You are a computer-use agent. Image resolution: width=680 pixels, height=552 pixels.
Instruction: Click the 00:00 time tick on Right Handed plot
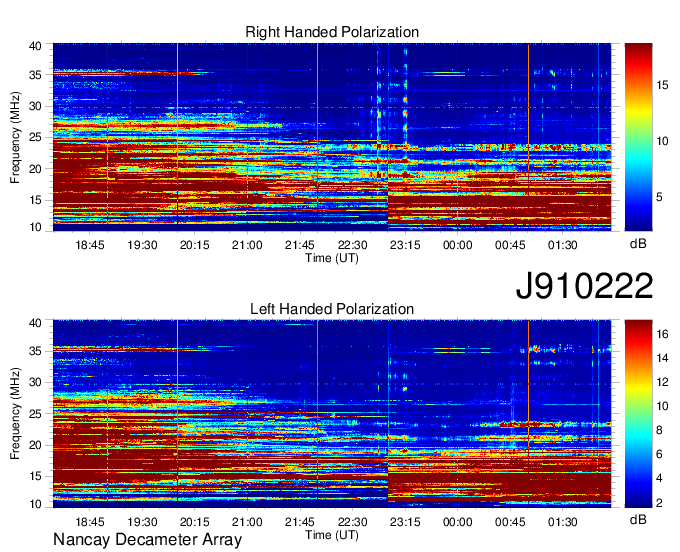coord(458,245)
